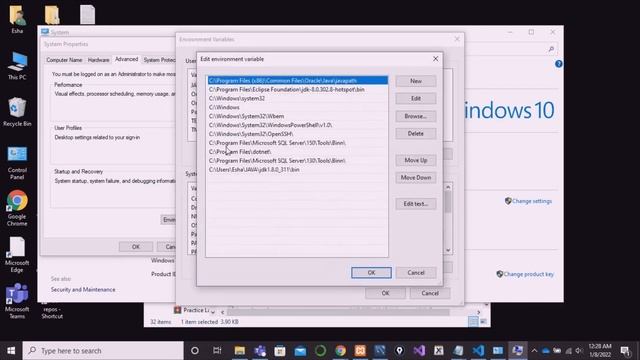
Task: Close the Environment Variables window
Action: click(x=457, y=39)
